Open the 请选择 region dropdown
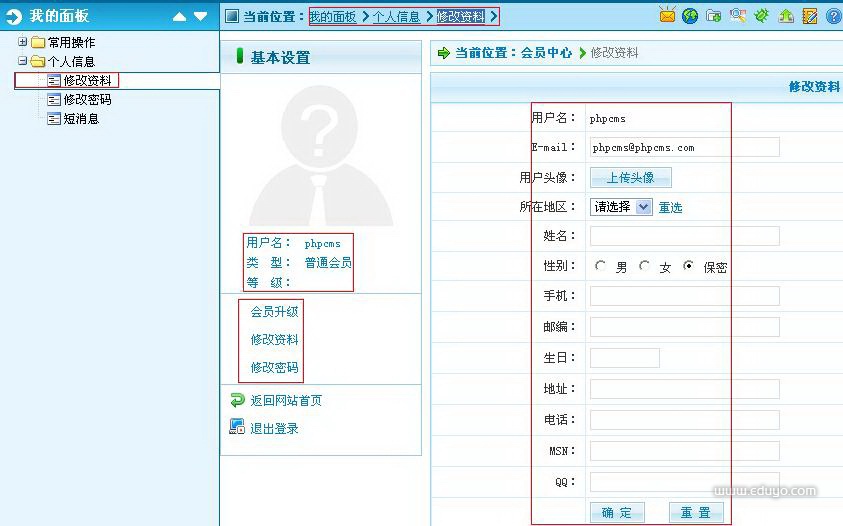 click(x=621, y=207)
